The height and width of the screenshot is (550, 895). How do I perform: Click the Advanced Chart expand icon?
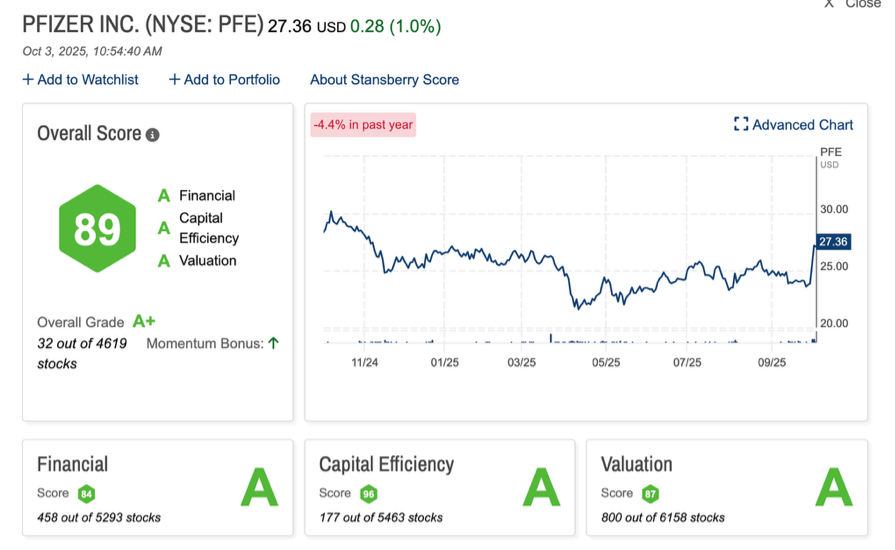point(741,125)
